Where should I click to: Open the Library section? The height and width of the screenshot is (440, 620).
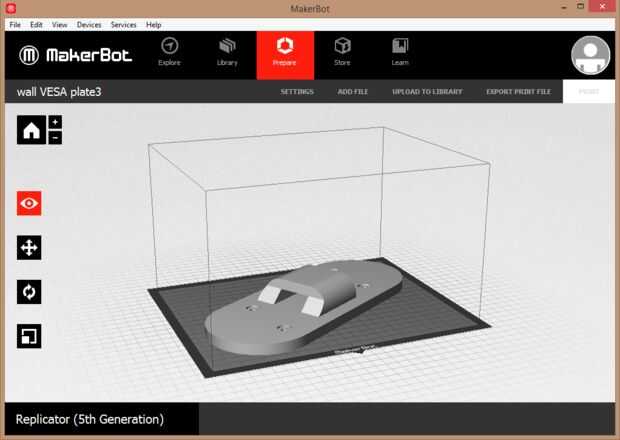click(x=227, y=53)
